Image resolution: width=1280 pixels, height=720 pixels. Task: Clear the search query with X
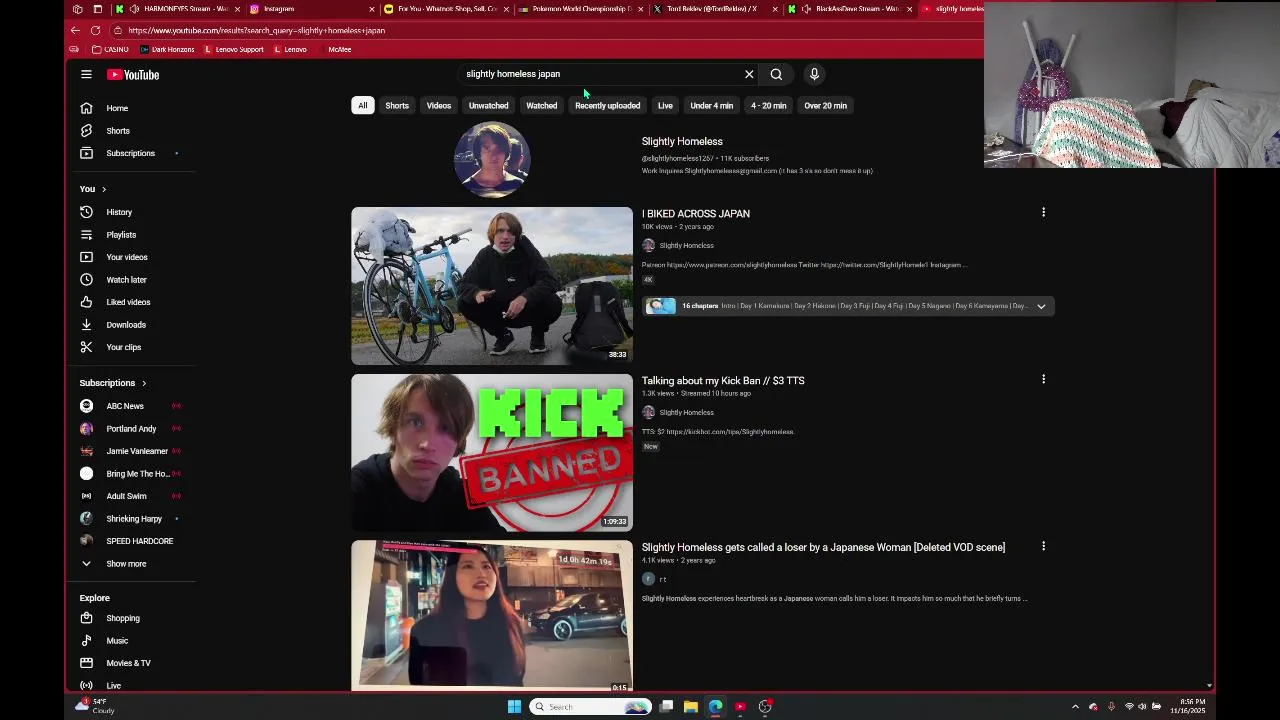pyautogui.click(x=749, y=74)
